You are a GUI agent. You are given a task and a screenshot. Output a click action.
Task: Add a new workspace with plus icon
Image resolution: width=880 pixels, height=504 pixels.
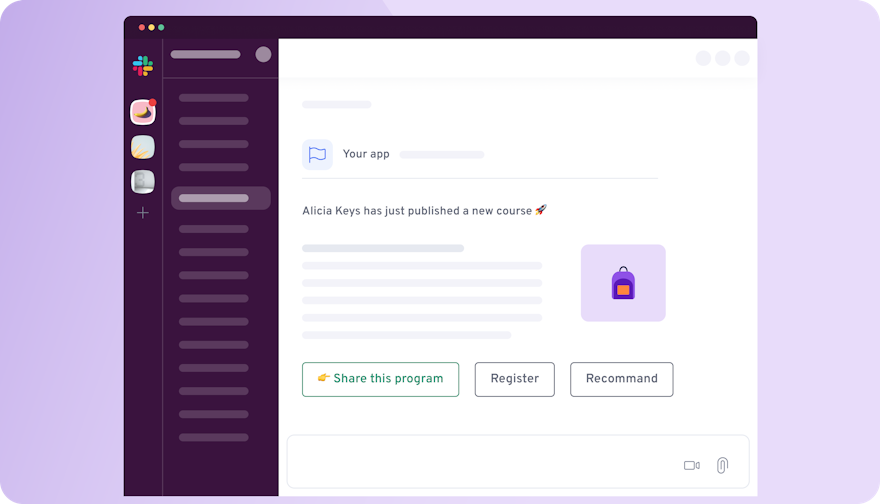pos(143,213)
